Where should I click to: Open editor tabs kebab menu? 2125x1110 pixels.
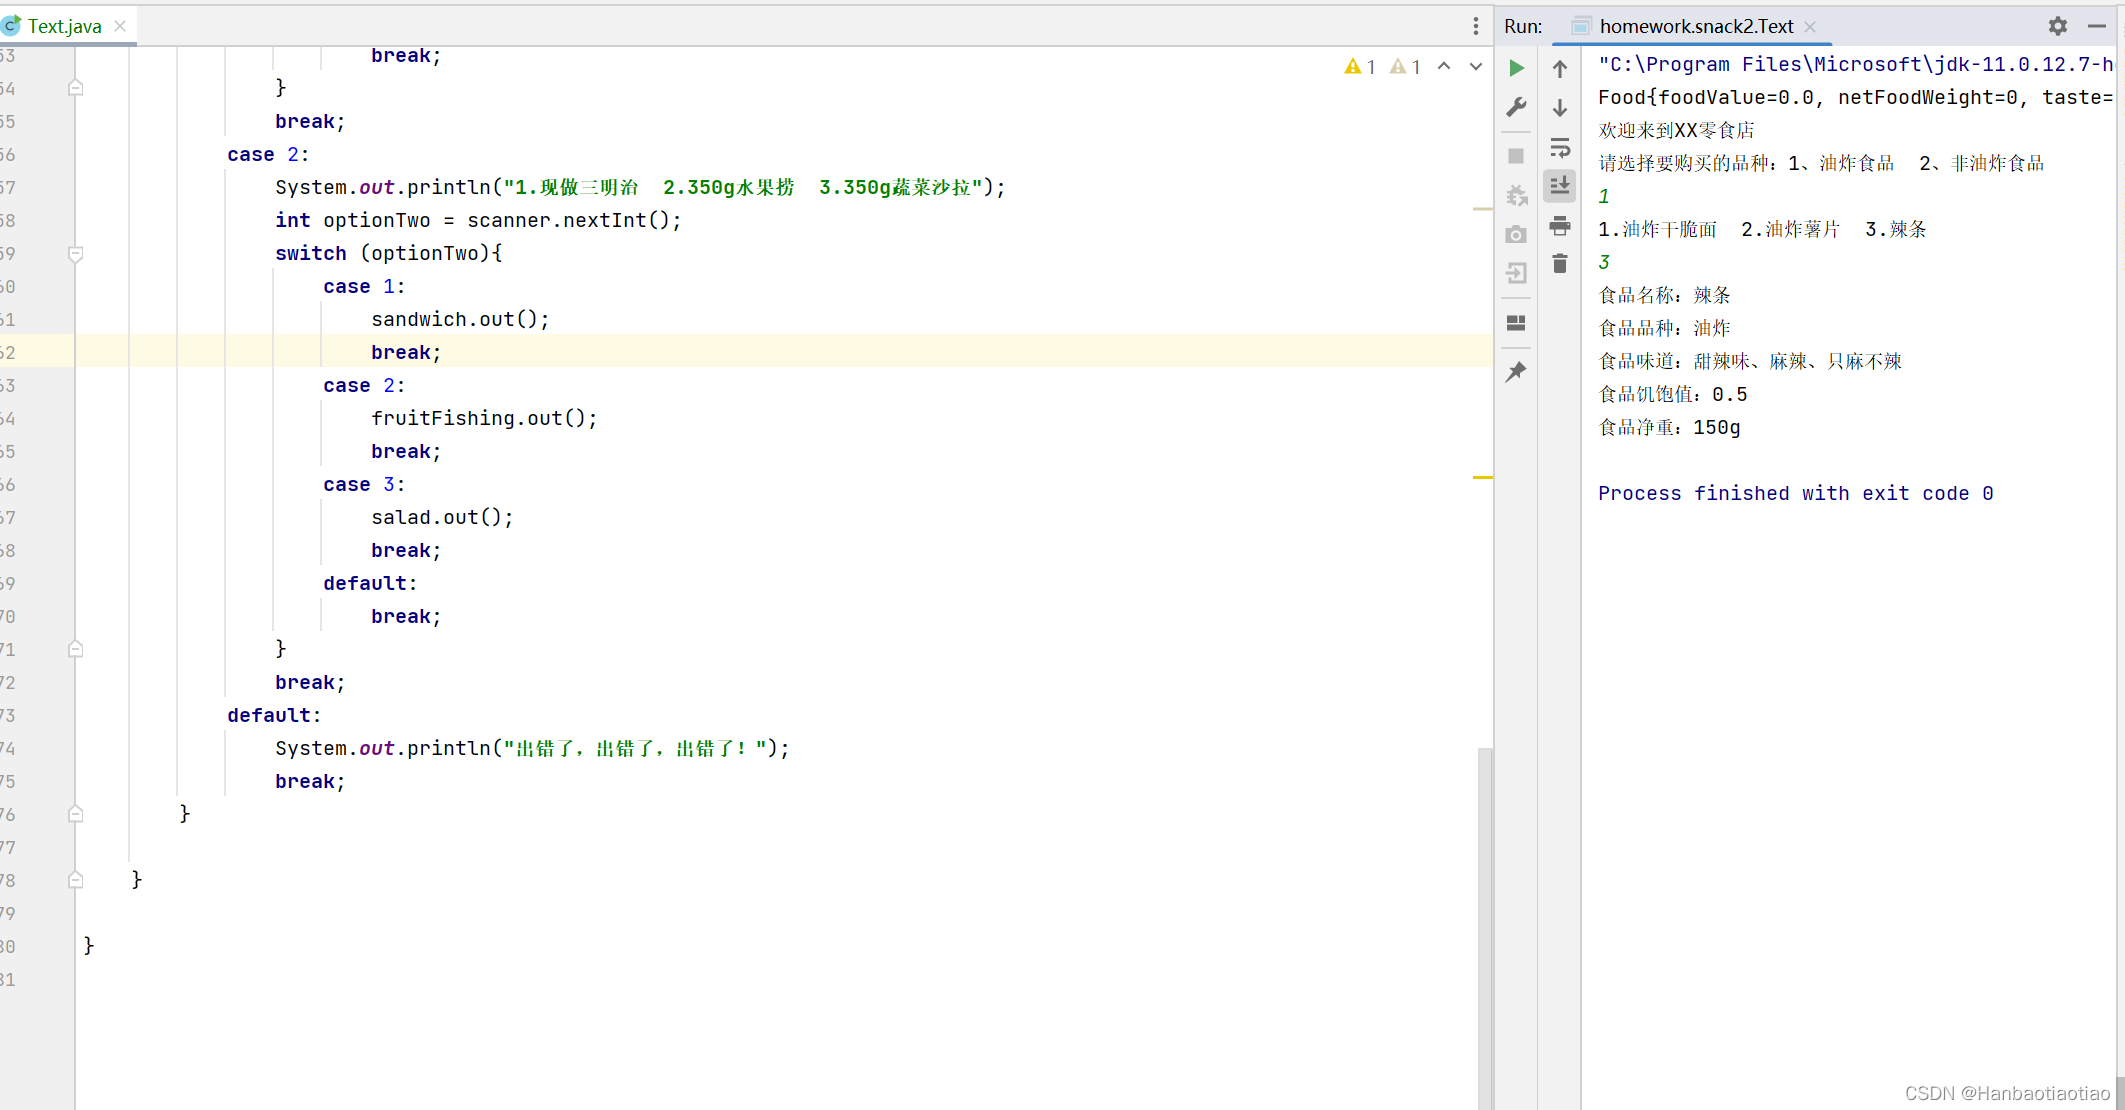pos(1475,26)
